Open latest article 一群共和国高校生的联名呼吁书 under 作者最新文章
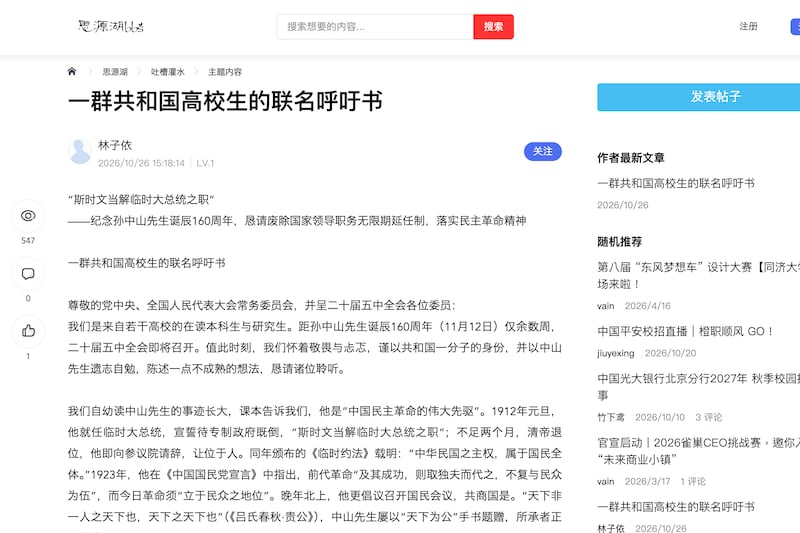 (x=676, y=183)
